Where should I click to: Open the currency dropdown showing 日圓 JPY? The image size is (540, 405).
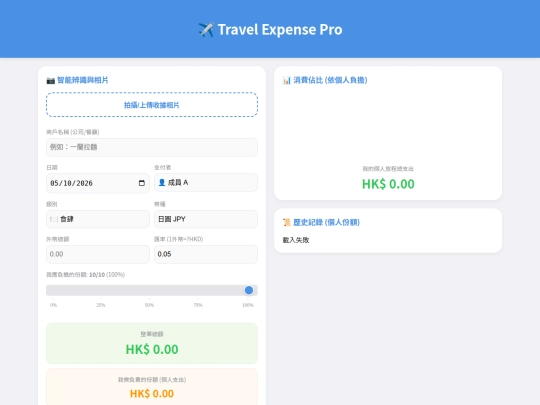tap(206, 219)
